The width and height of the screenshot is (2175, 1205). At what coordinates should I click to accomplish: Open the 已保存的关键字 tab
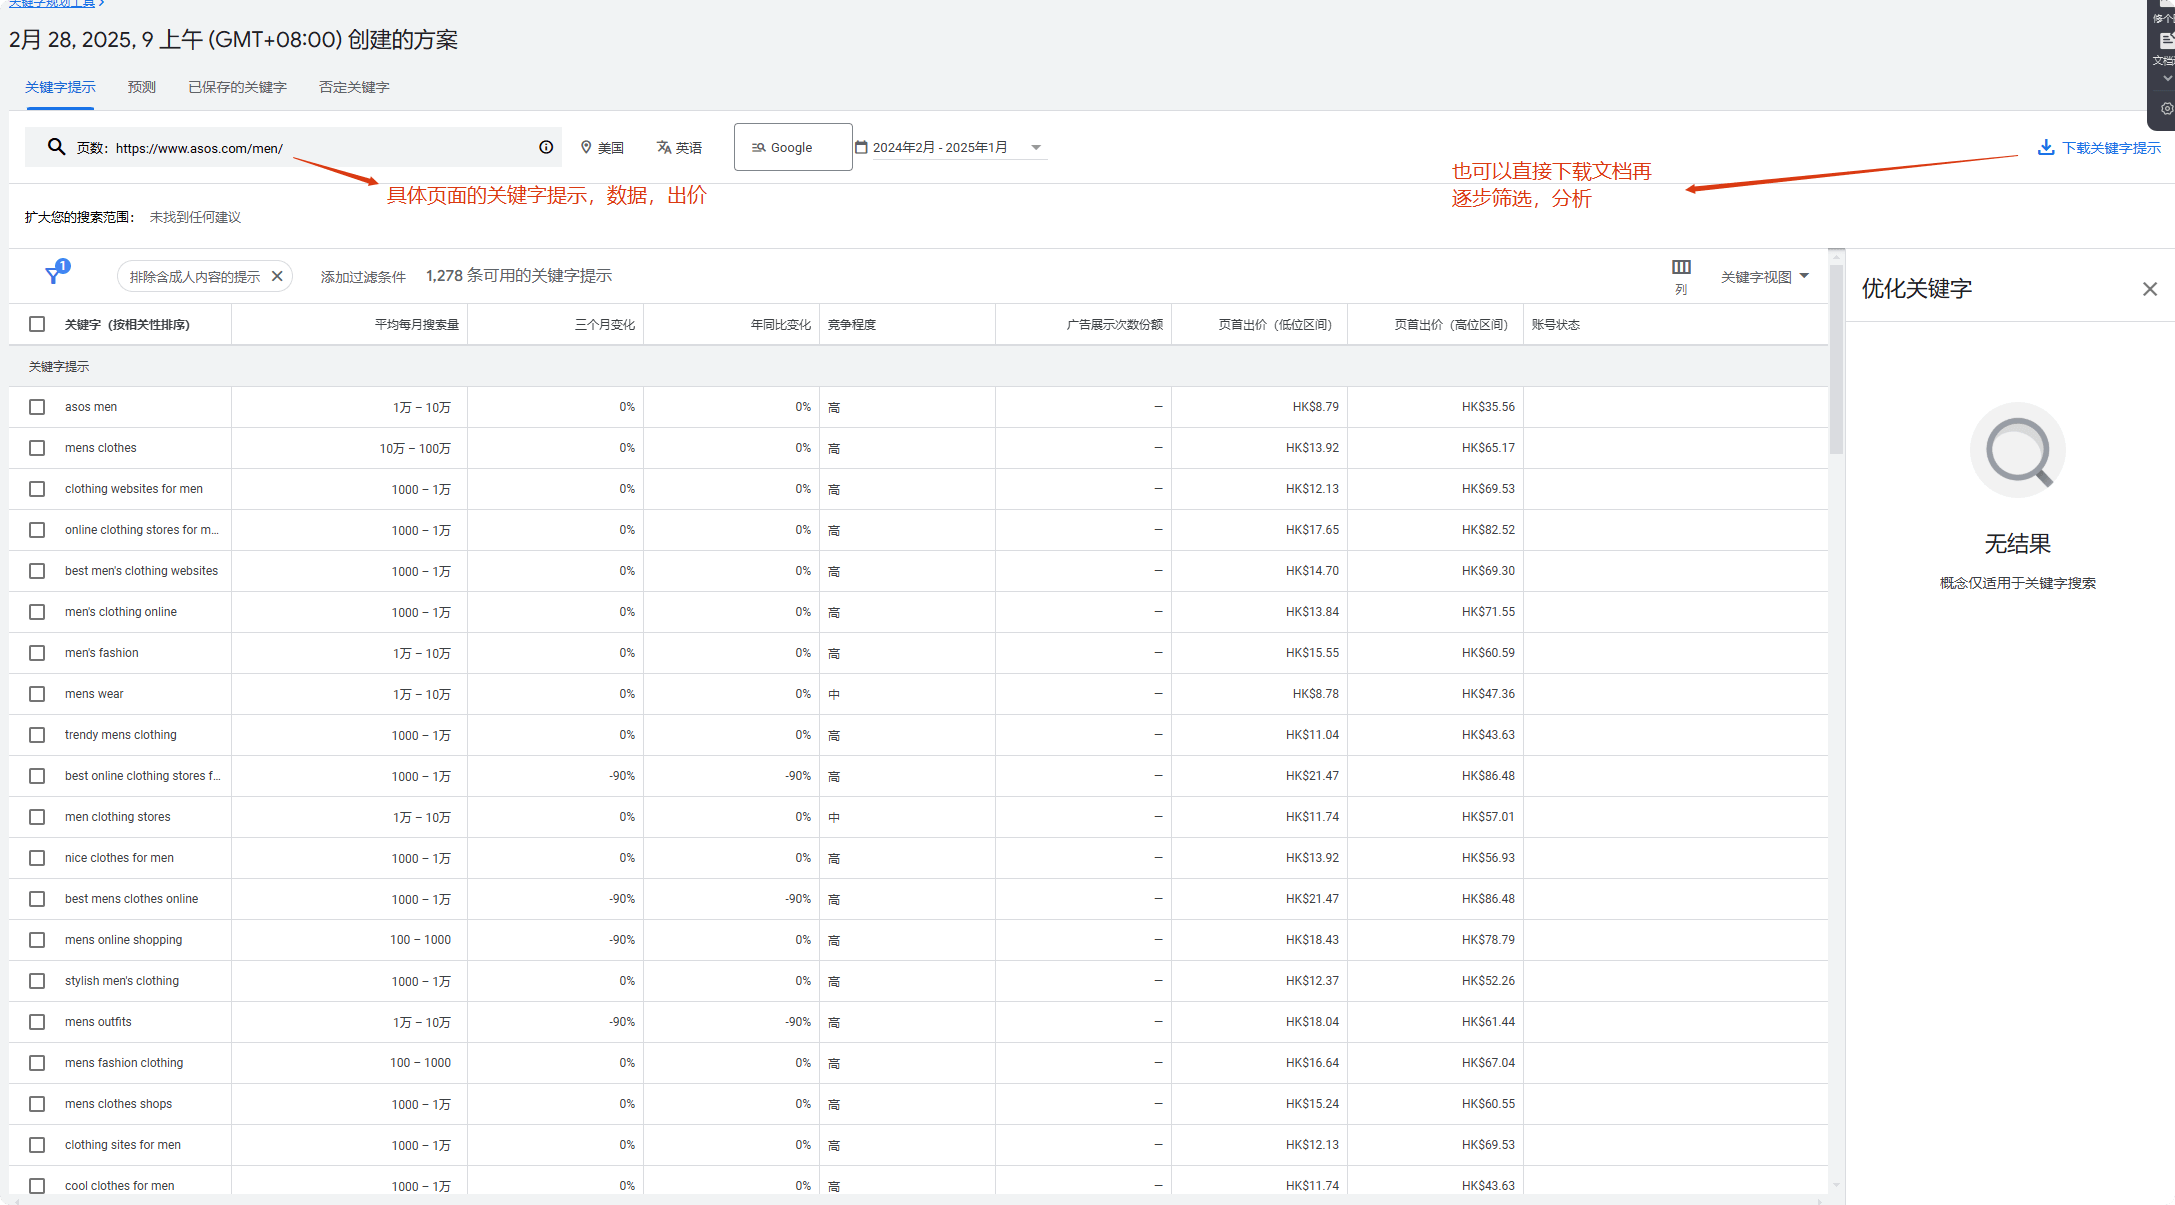coord(237,87)
